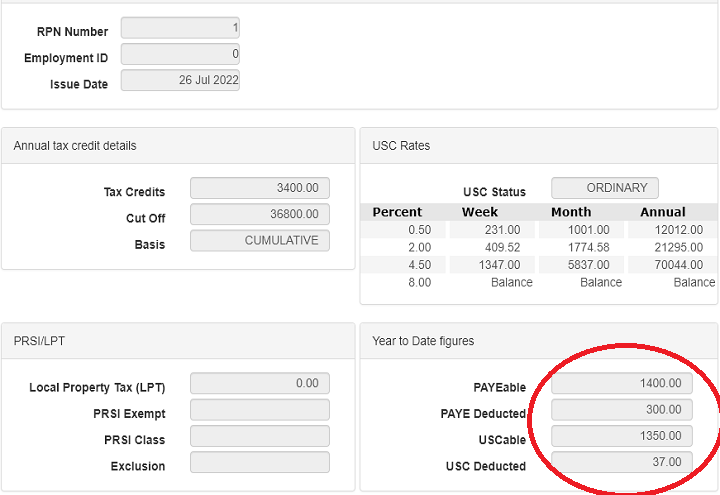Click the USCable label
This screenshot has width=720, height=495.
click(502, 440)
